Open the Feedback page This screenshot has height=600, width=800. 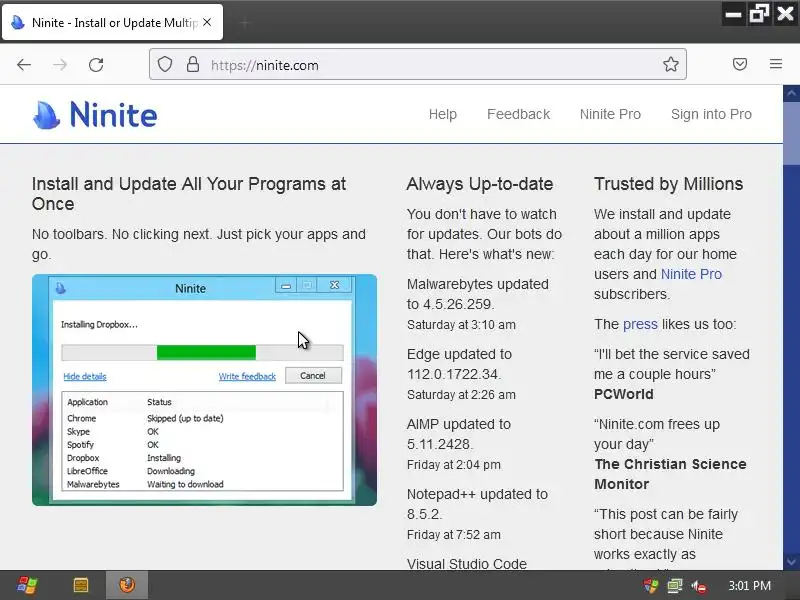[518, 114]
